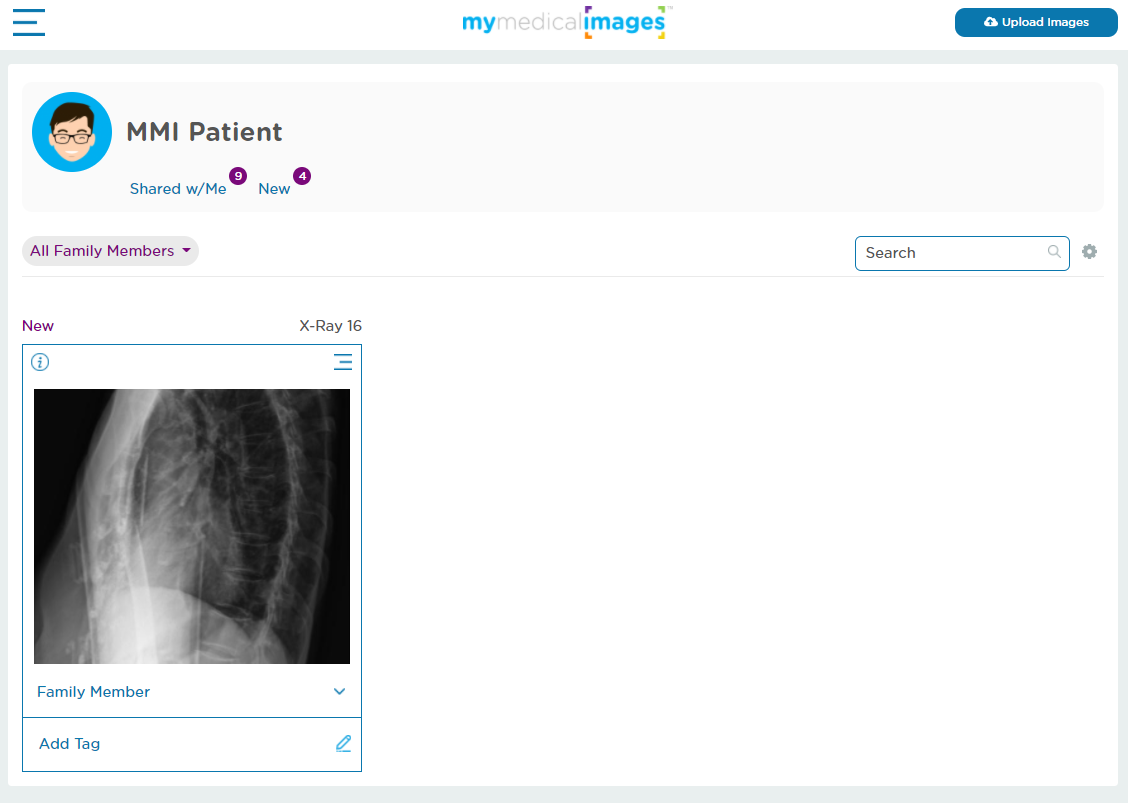Image resolution: width=1128 pixels, height=803 pixels.
Task: Show study info via the info icon
Action: pos(40,362)
